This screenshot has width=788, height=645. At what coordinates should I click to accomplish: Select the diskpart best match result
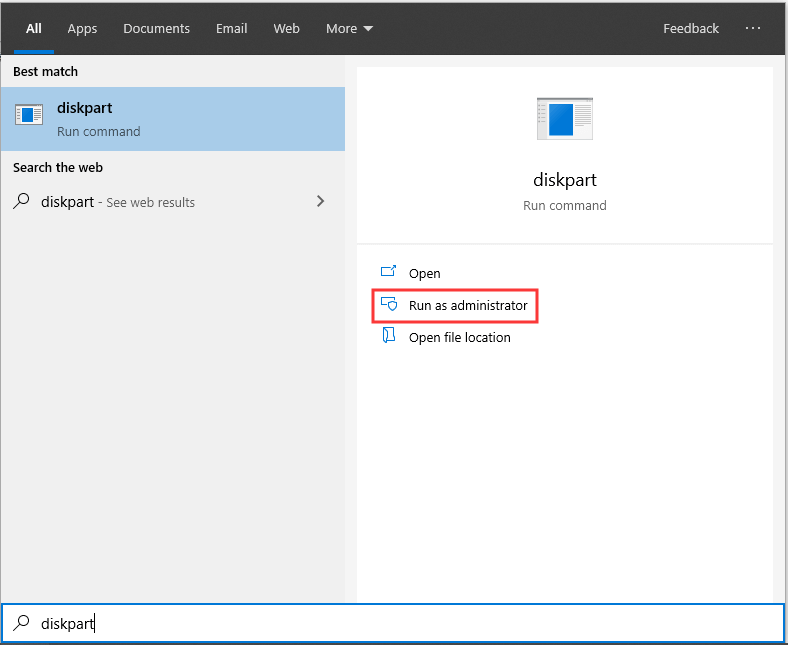point(173,119)
